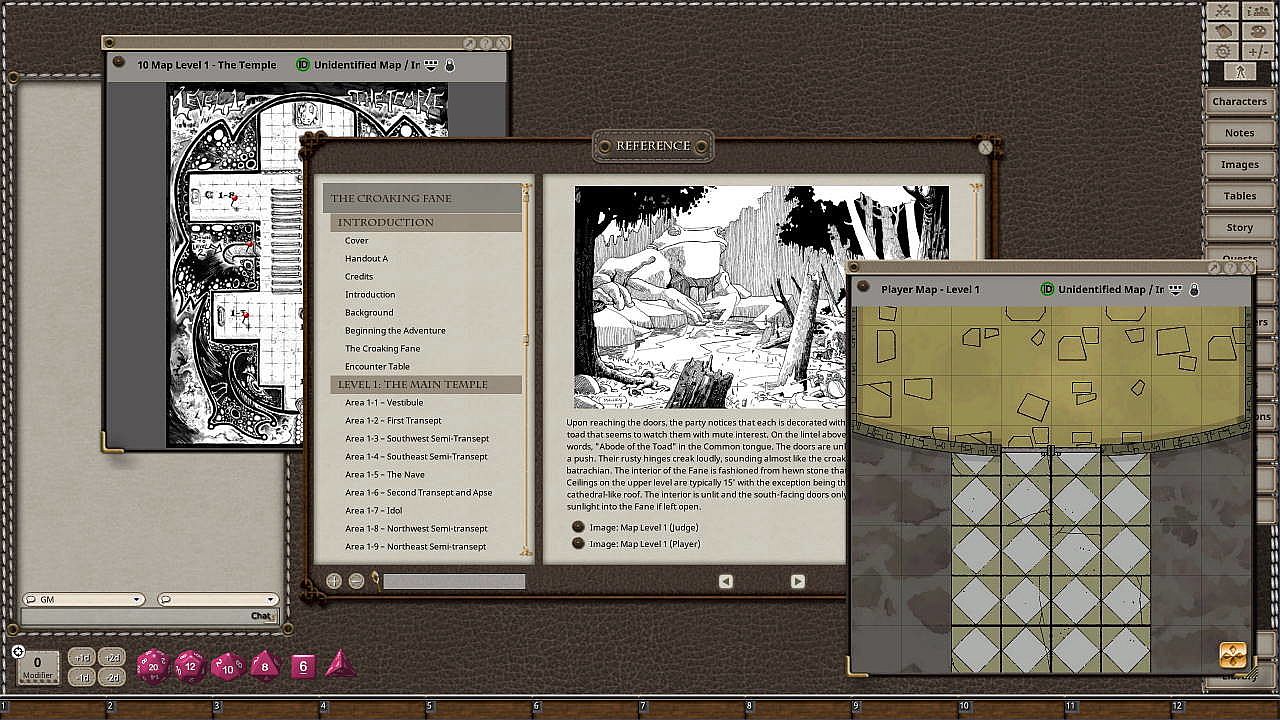Roll the d6 die
The height and width of the screenshot is (720, 1280).
303,666
